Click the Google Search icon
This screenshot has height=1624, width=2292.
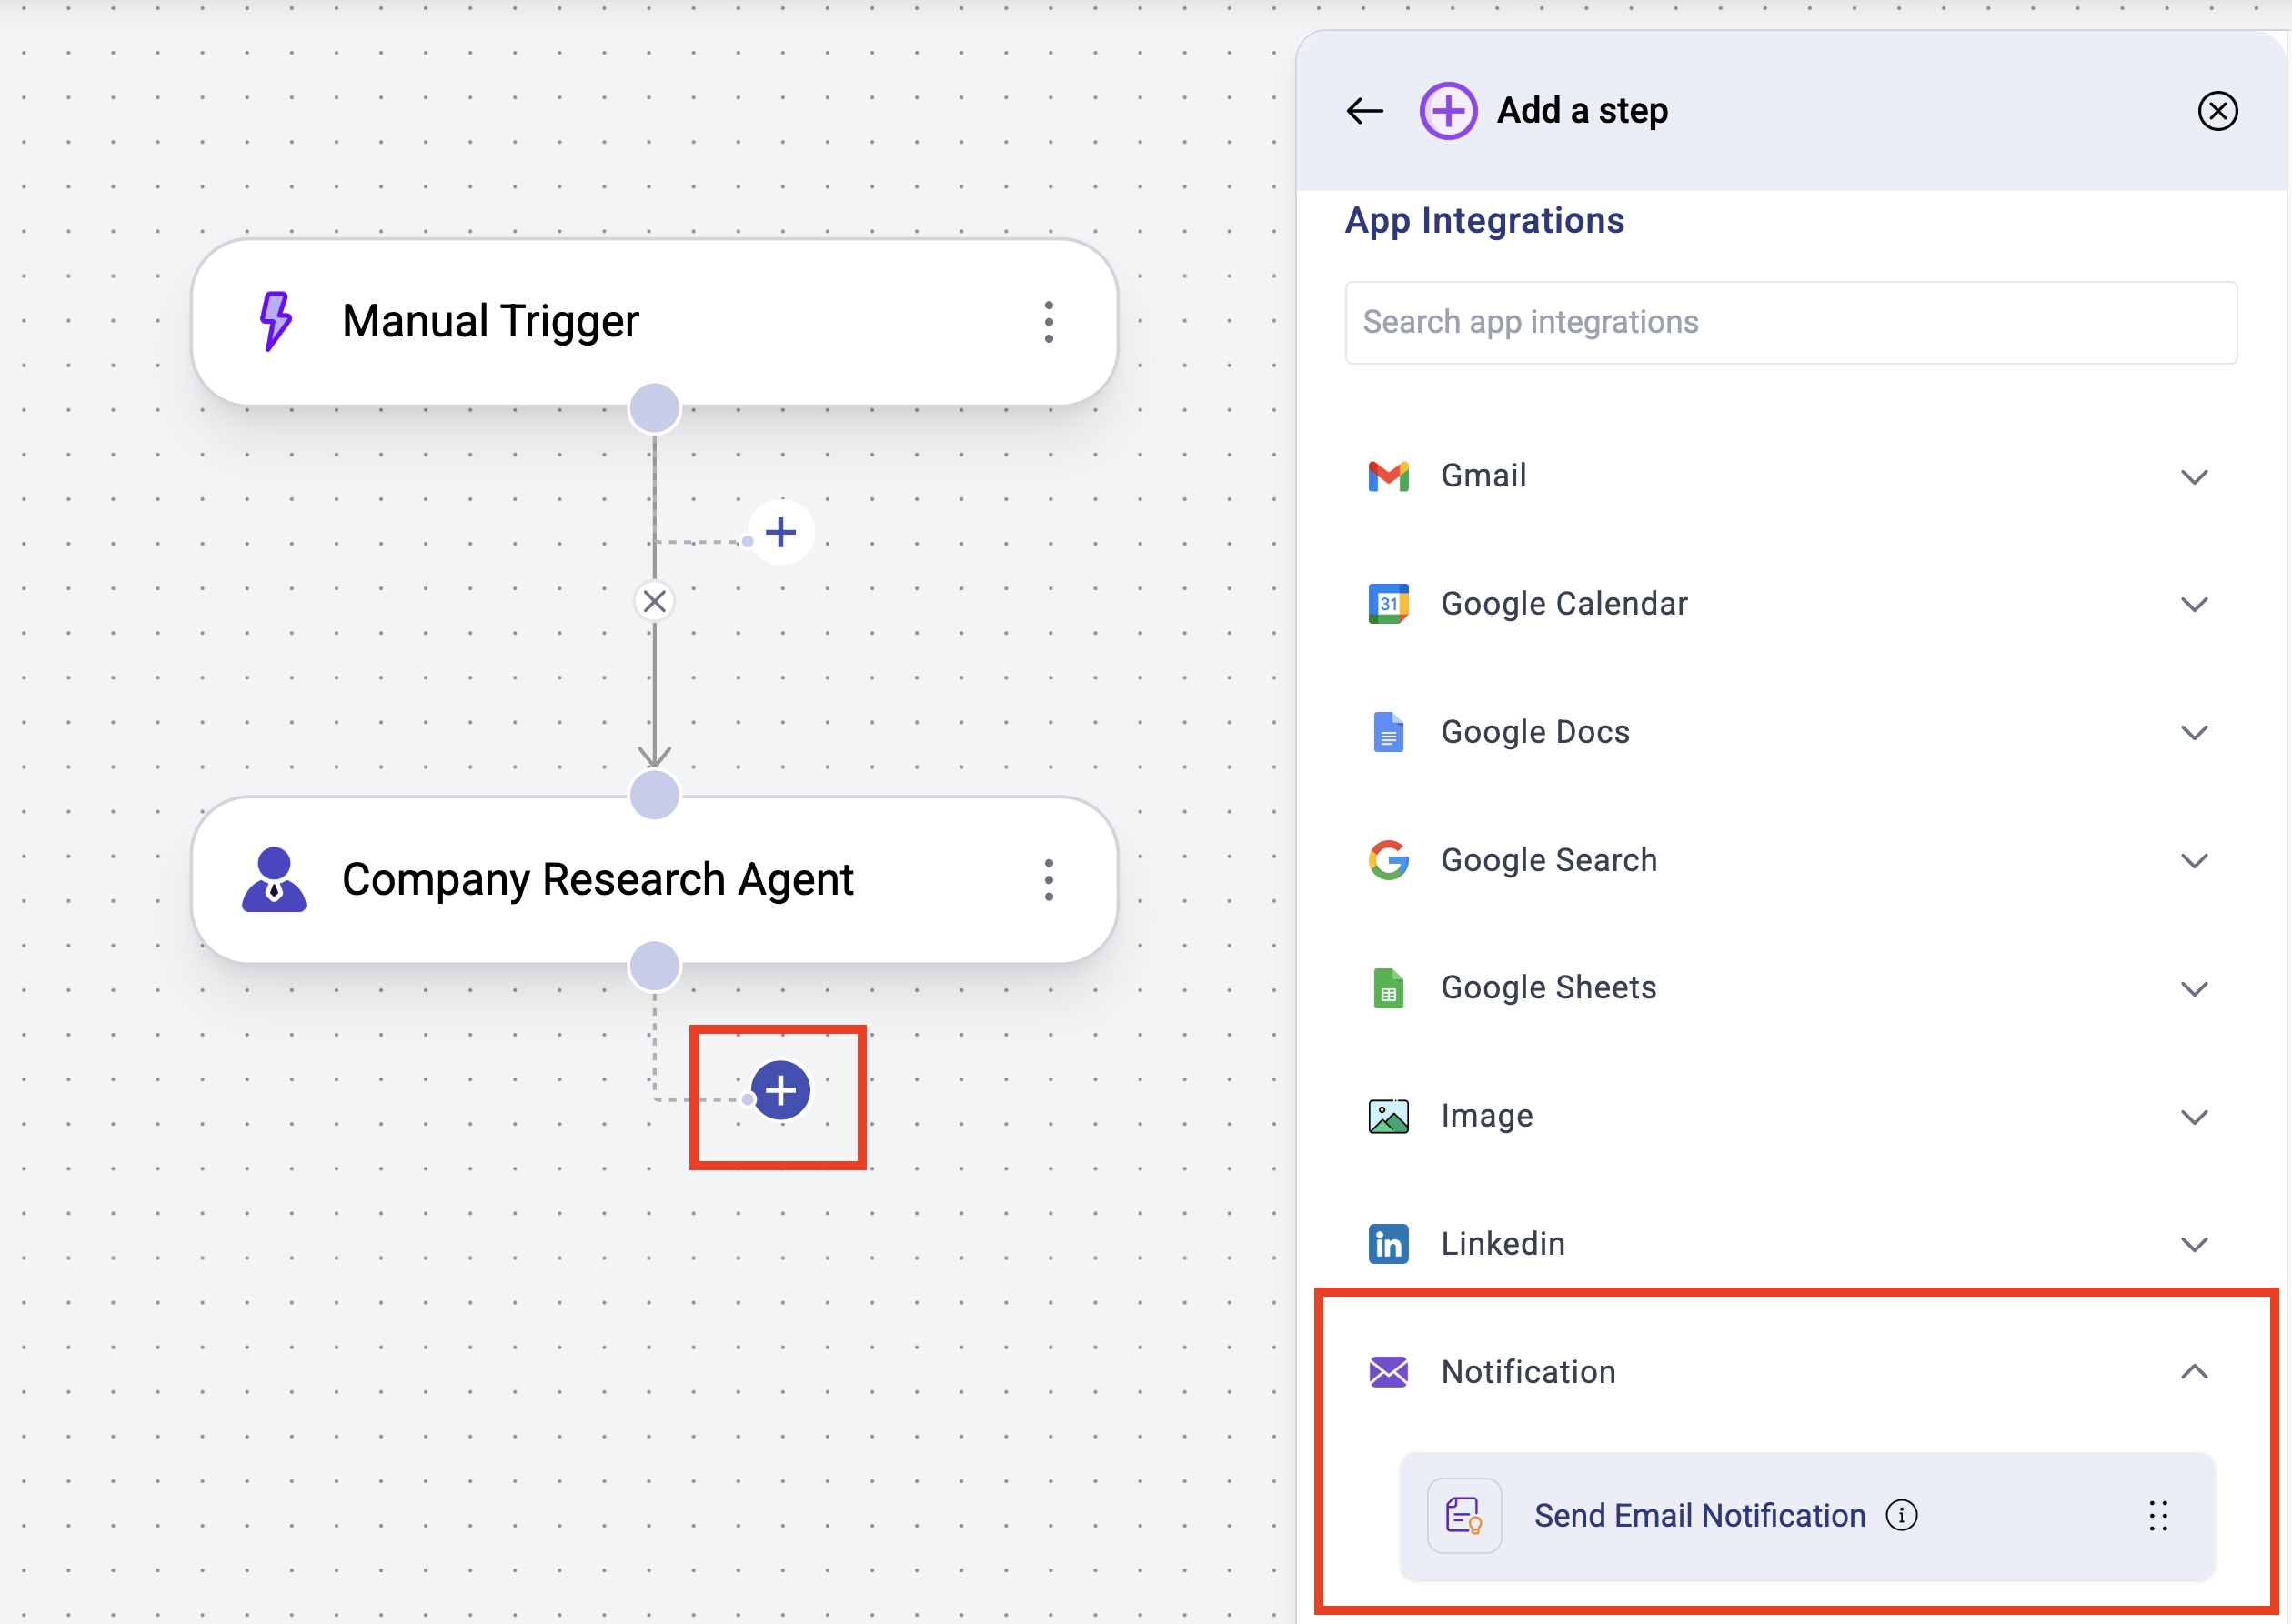point(1389,859)
